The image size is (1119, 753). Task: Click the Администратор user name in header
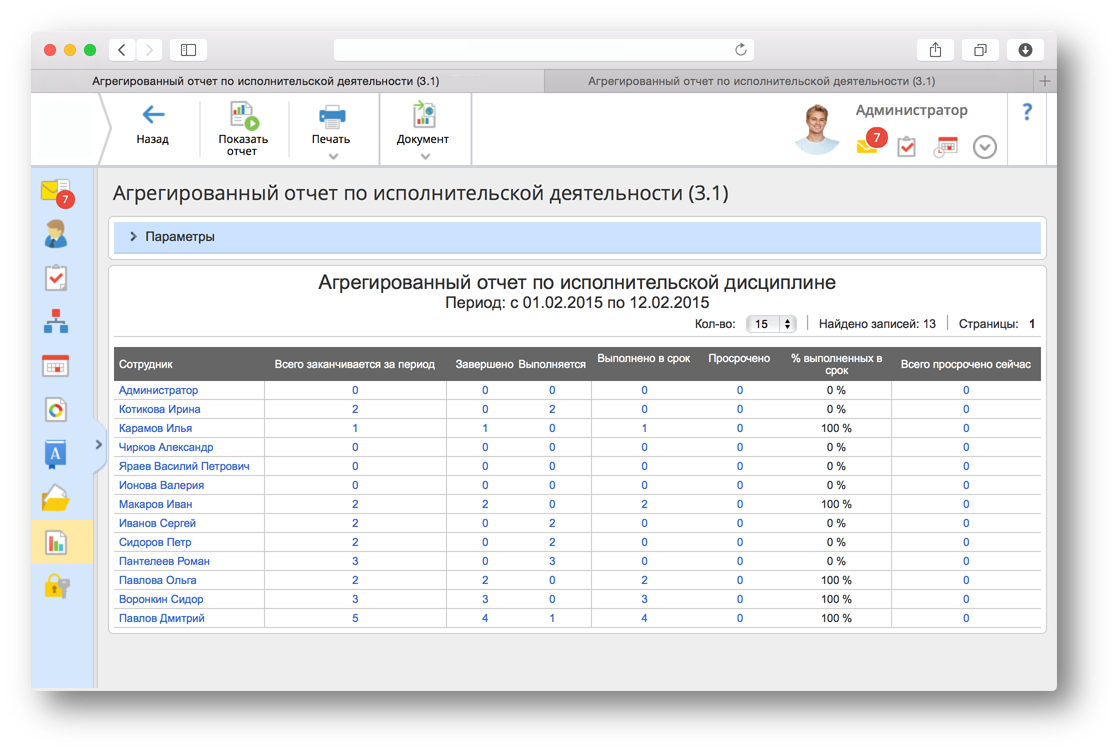tap(911, 110)
